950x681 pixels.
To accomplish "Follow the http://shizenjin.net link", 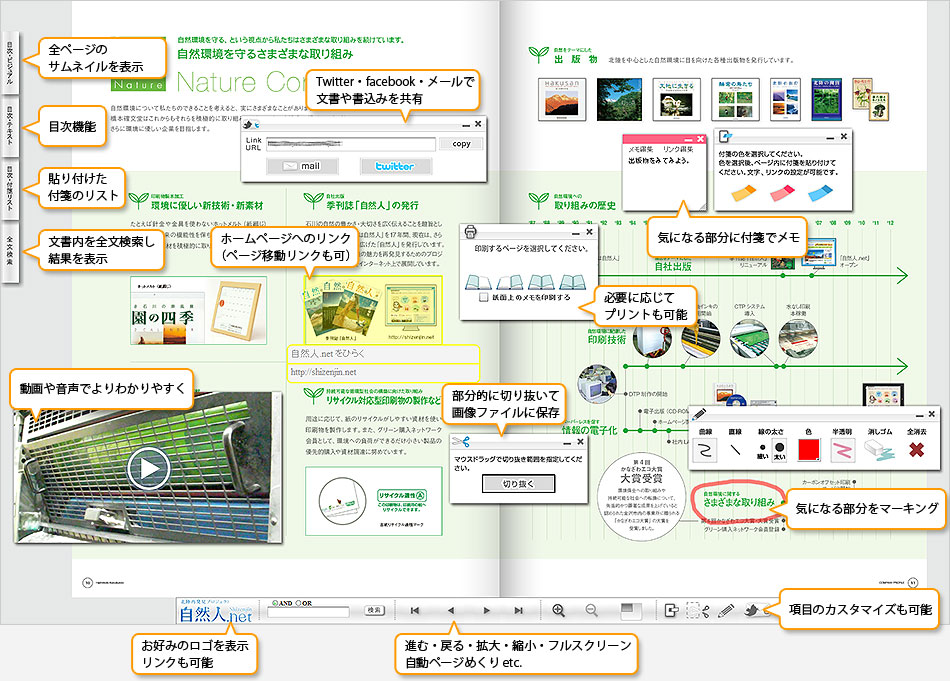I will click(383, 372).
